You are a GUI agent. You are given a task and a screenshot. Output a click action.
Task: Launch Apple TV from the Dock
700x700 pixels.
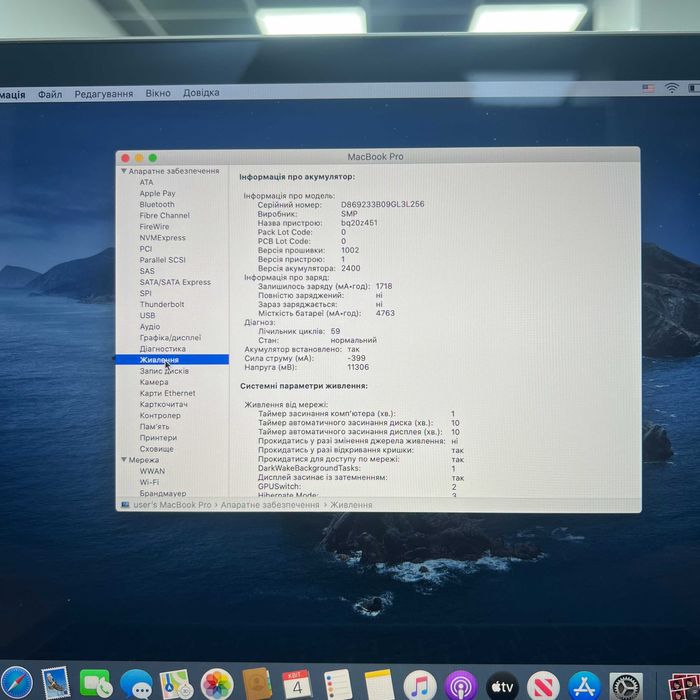click(x=502, y=684)
